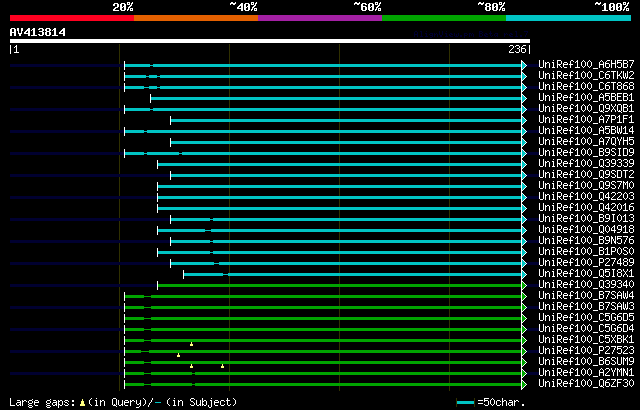Click the yellow gap marker above the UniRef100_B6SUM9 bar

tap(178, 355)
